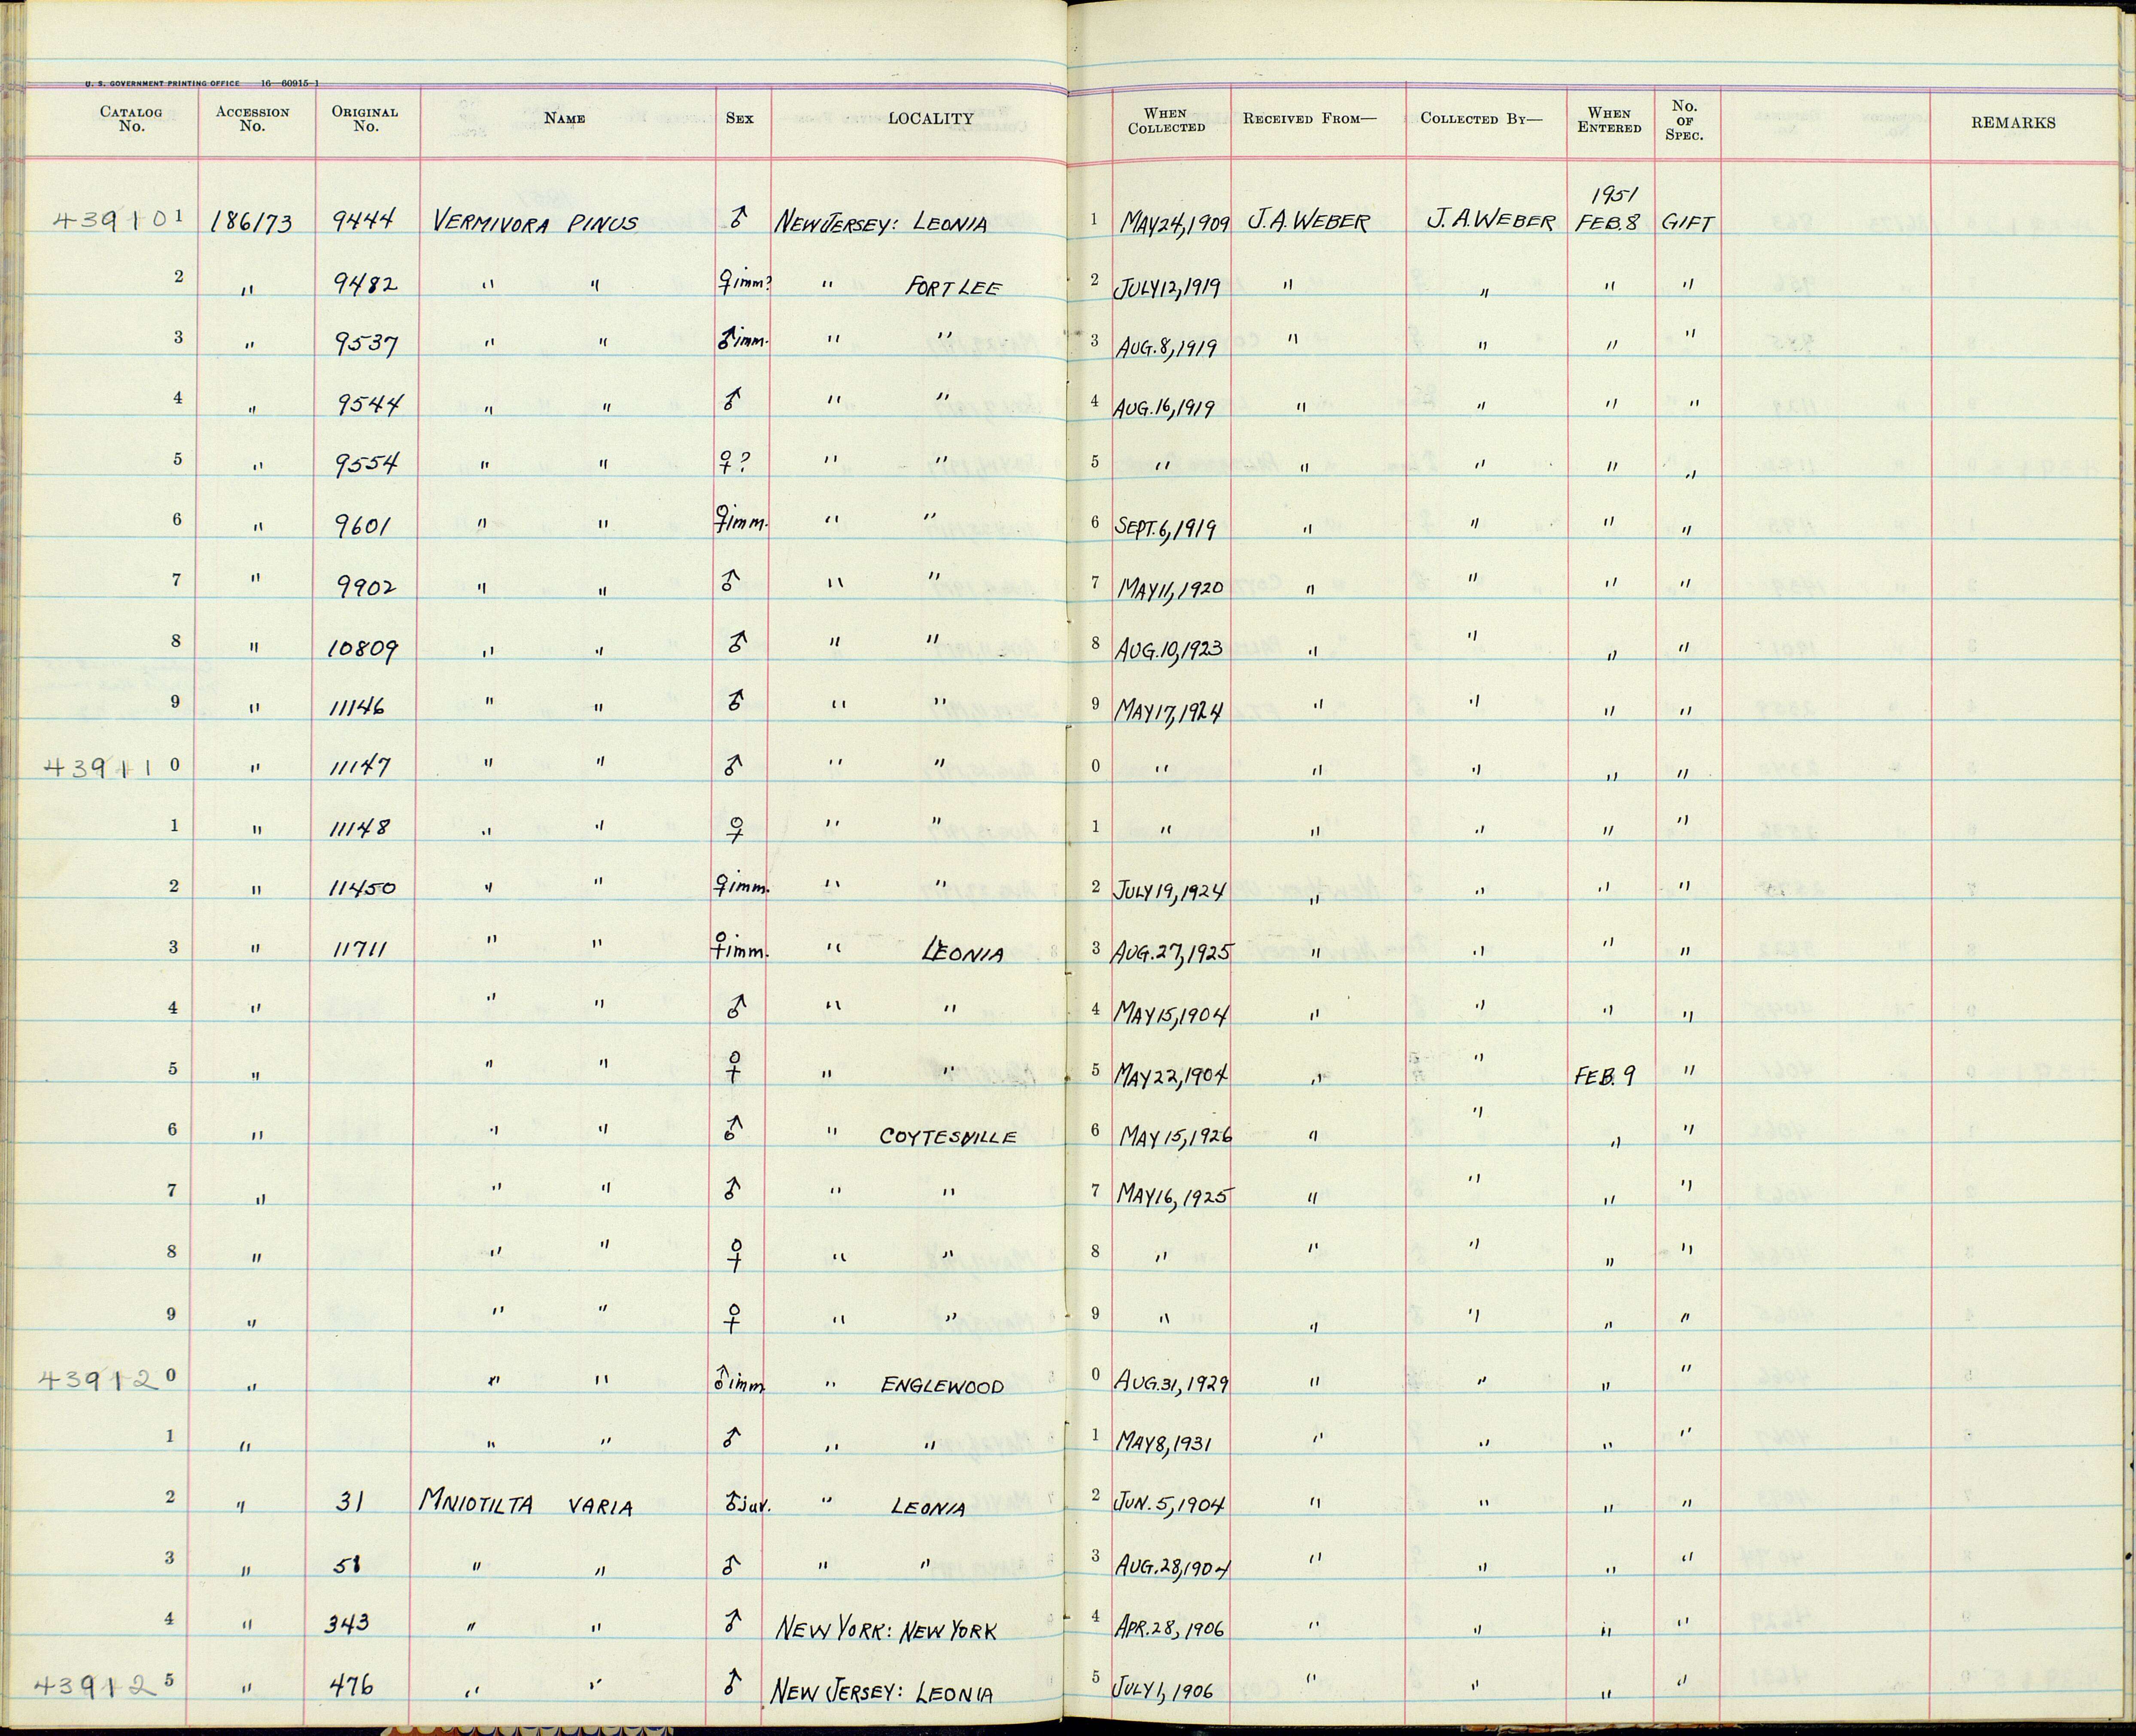Click original number 11450
Screen dimensions: 2136x1736
click(362, 888)
